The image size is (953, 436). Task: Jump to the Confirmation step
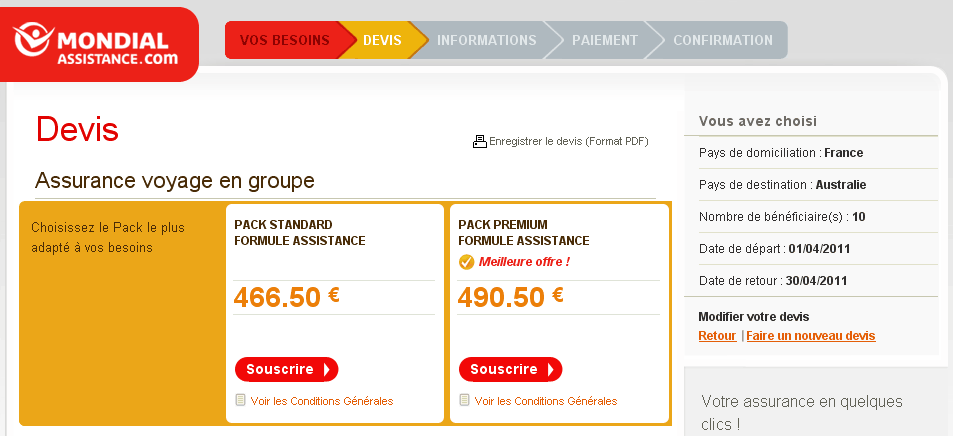click(722, 40)
